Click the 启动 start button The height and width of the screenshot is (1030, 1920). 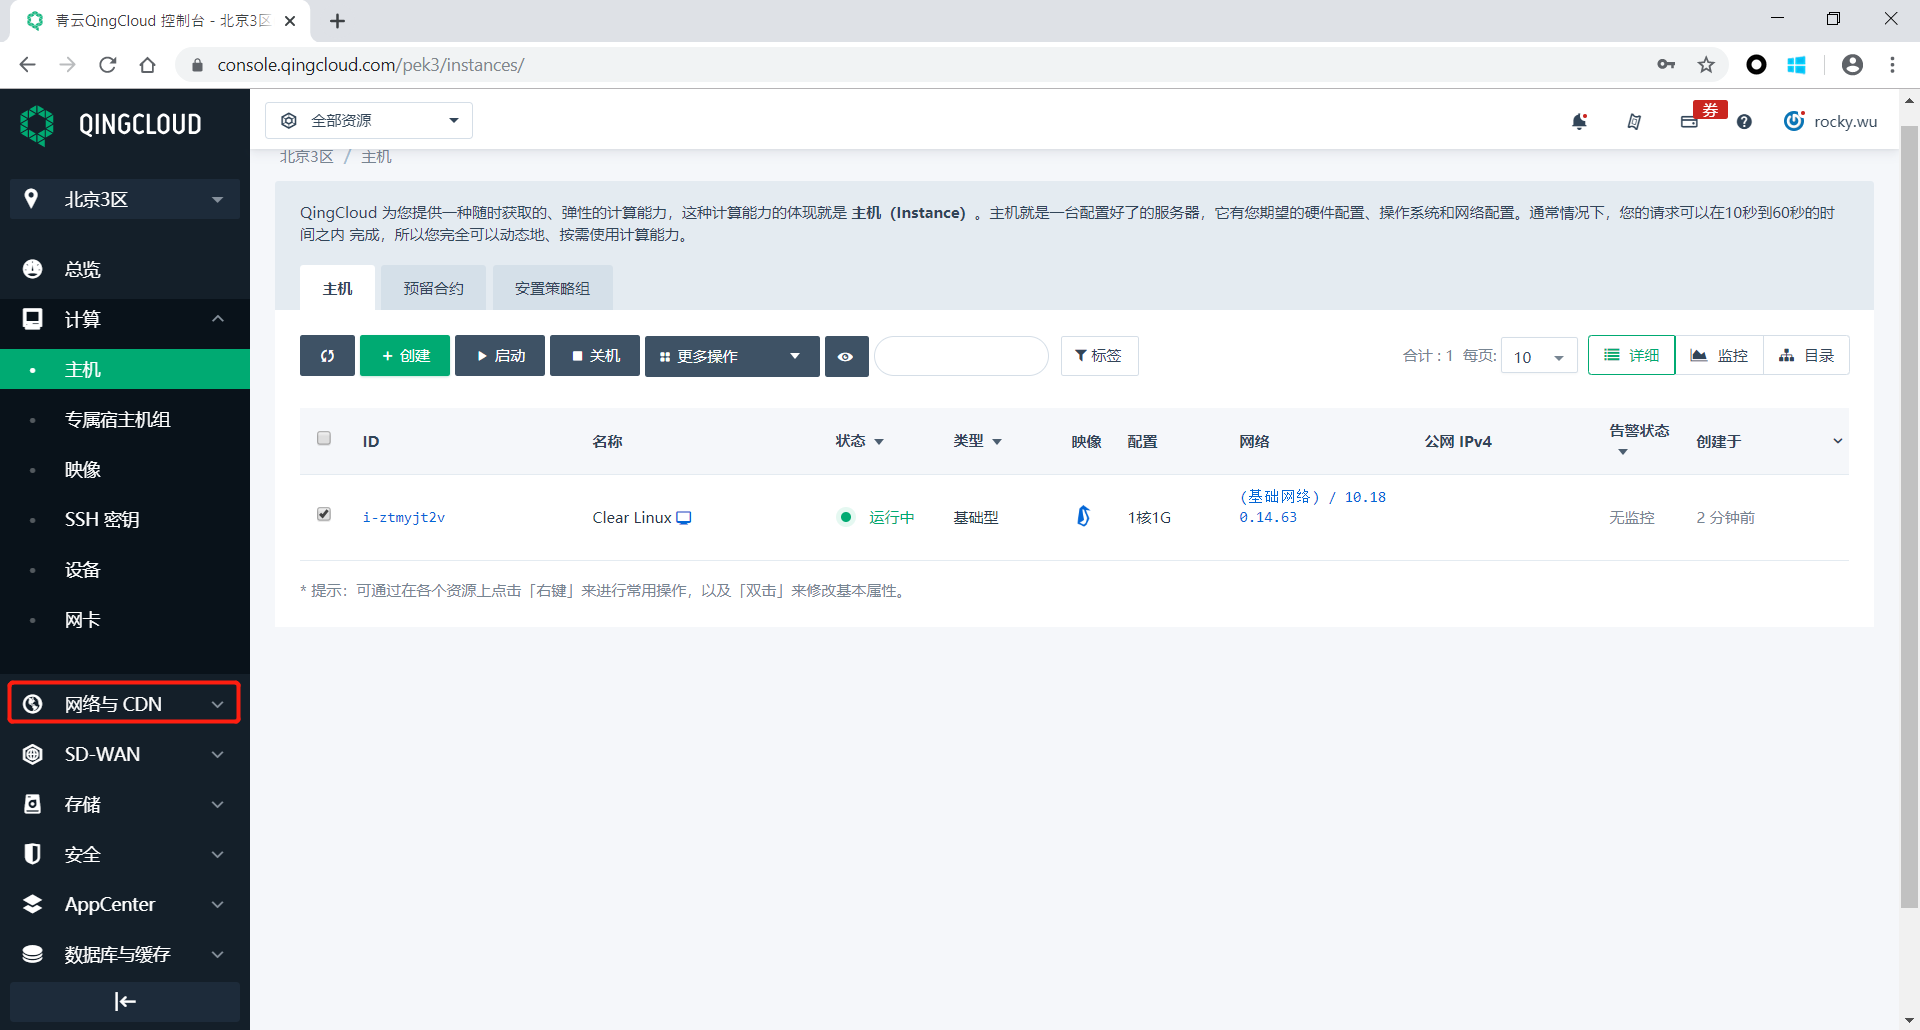click(500, 356)
